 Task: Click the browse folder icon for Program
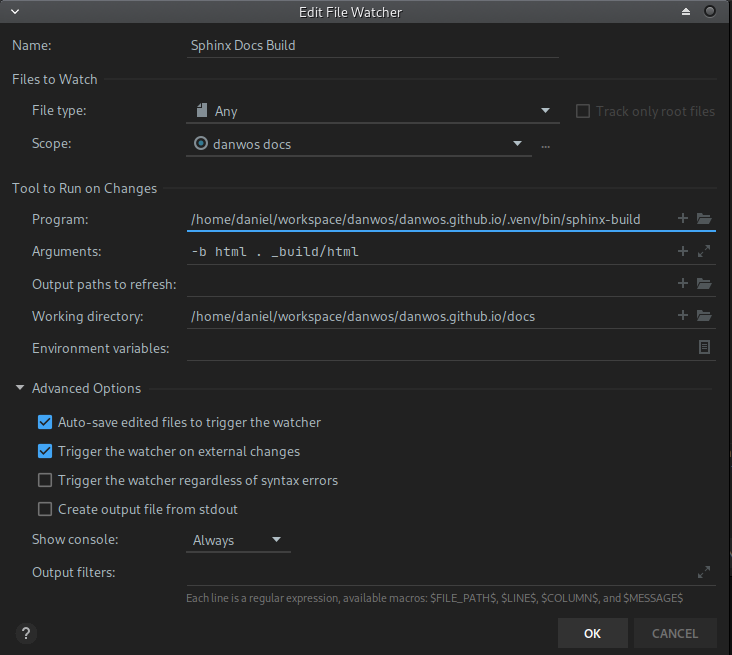click(x=704, y=219)
